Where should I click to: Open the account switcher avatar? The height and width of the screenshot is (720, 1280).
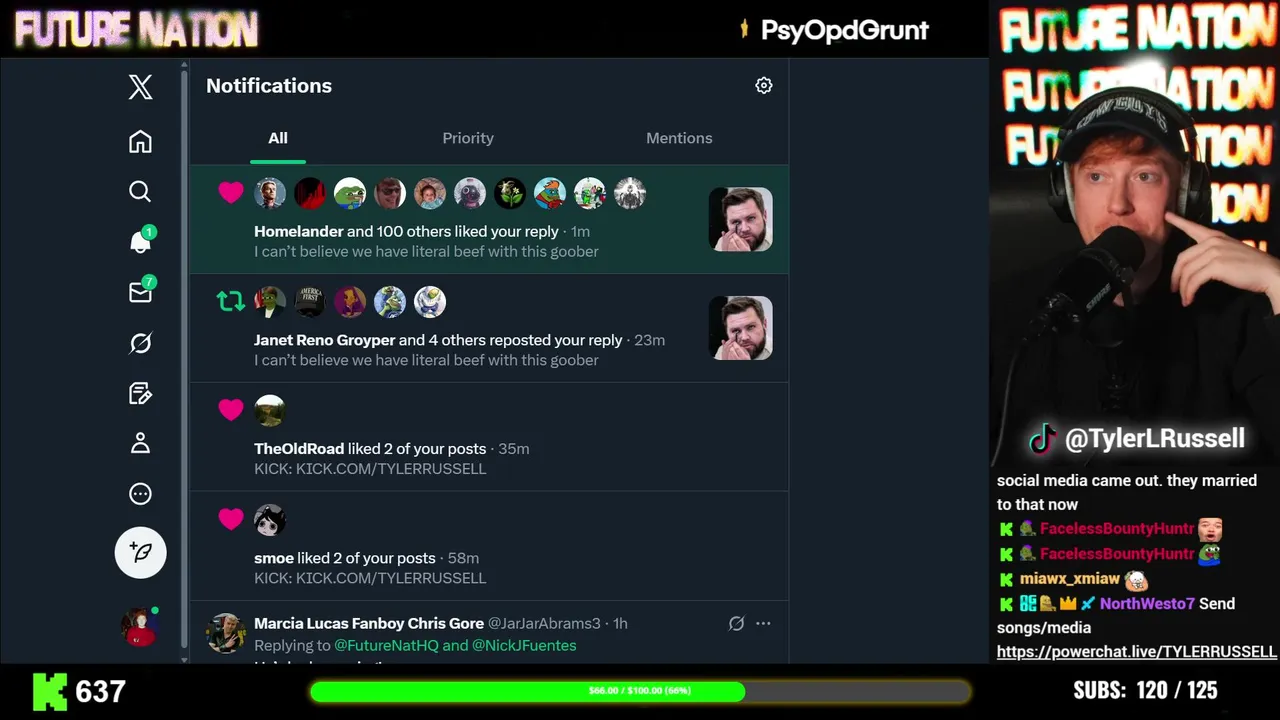point(140,626)
